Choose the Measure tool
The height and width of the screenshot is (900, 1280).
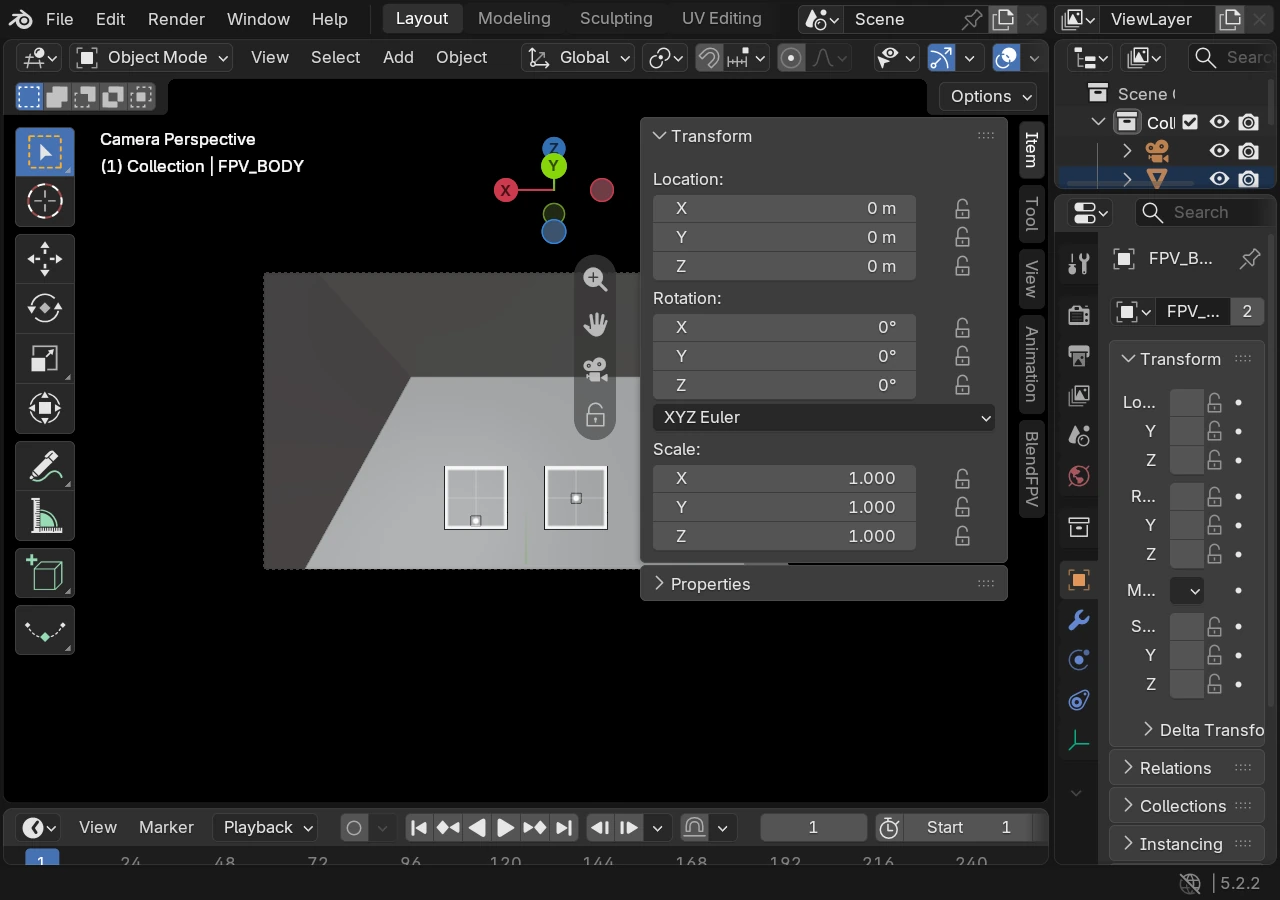(45, 515)
